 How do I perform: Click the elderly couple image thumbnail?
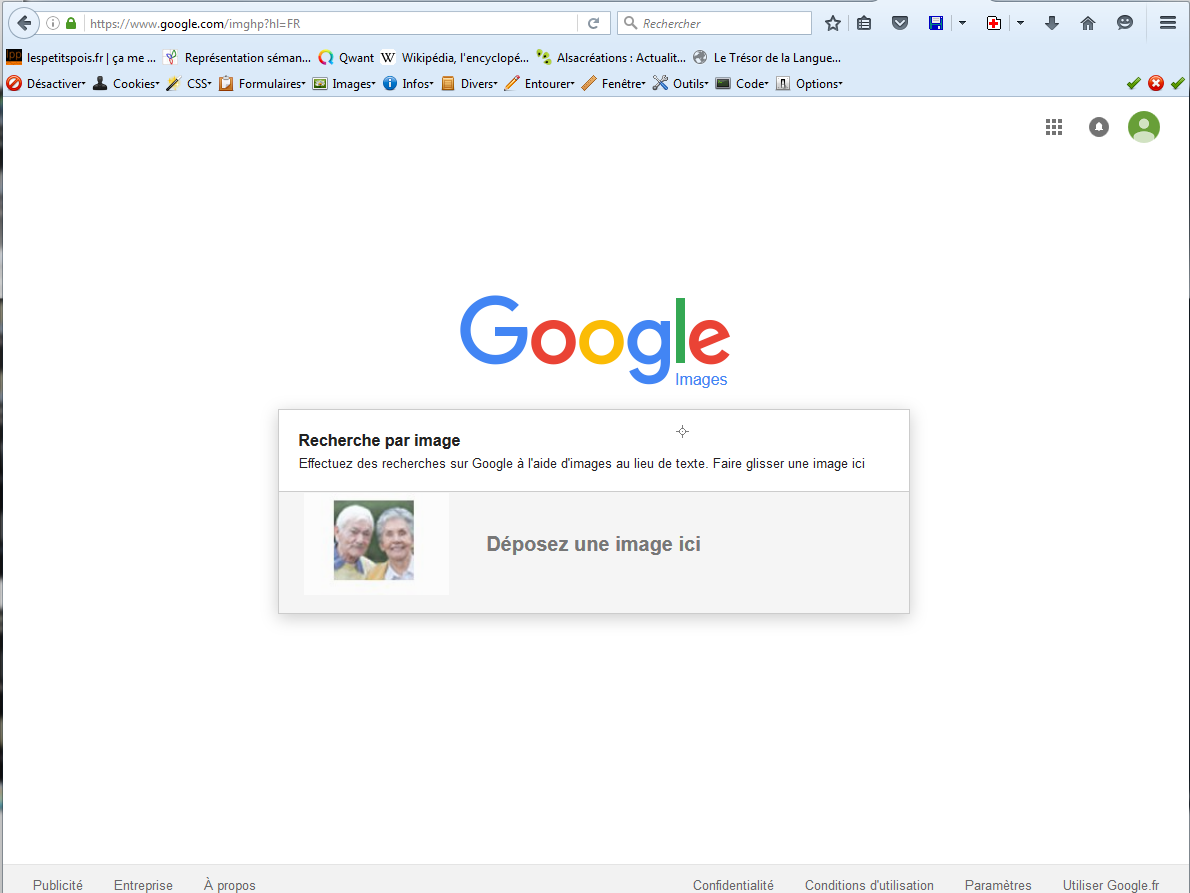point(374,541)
